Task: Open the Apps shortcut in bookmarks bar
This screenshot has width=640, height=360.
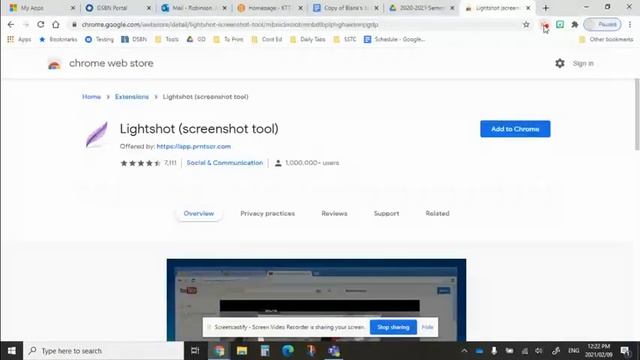Action: [19, 39]
